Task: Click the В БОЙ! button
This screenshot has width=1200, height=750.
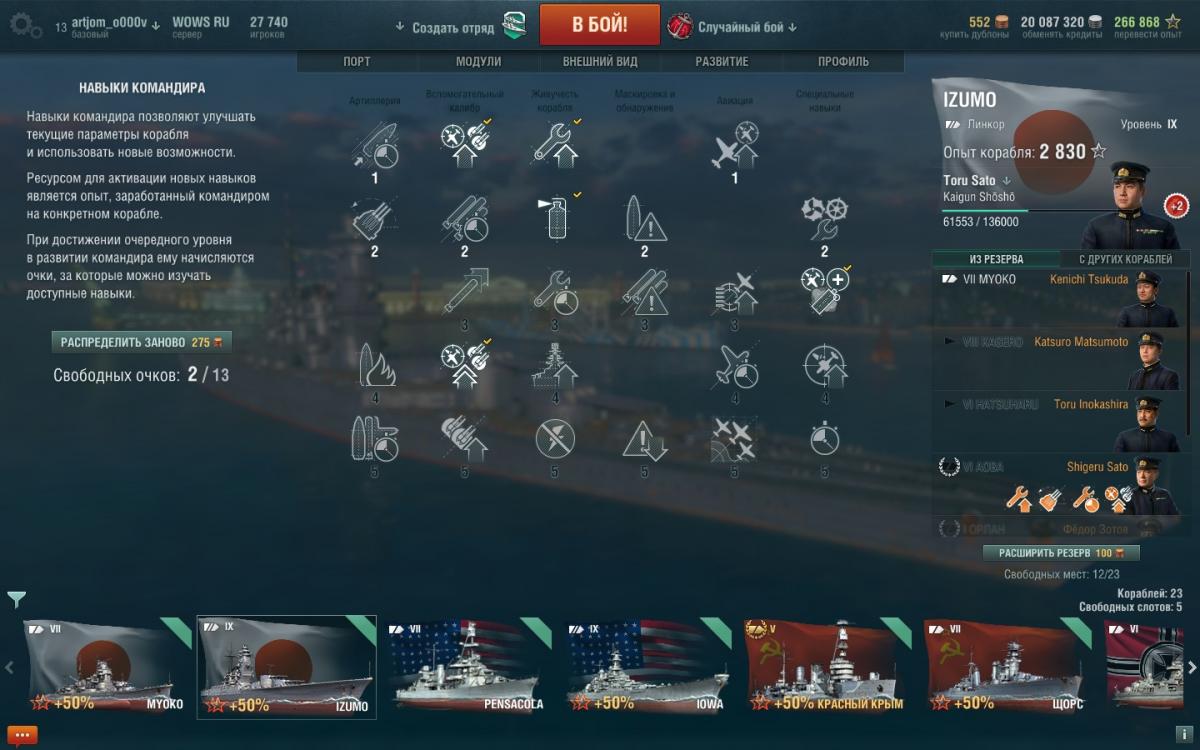Action: click(x=600, y=25)
